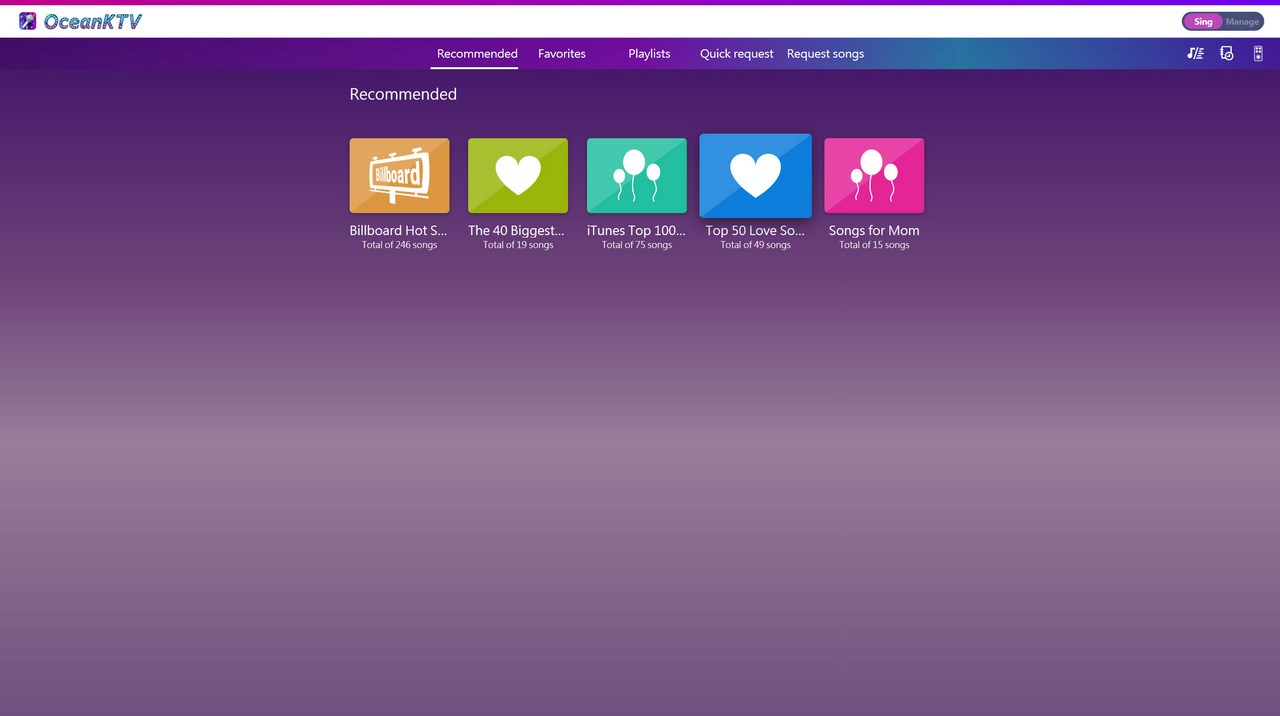Open the request history notebook icon

(1227, 53)
